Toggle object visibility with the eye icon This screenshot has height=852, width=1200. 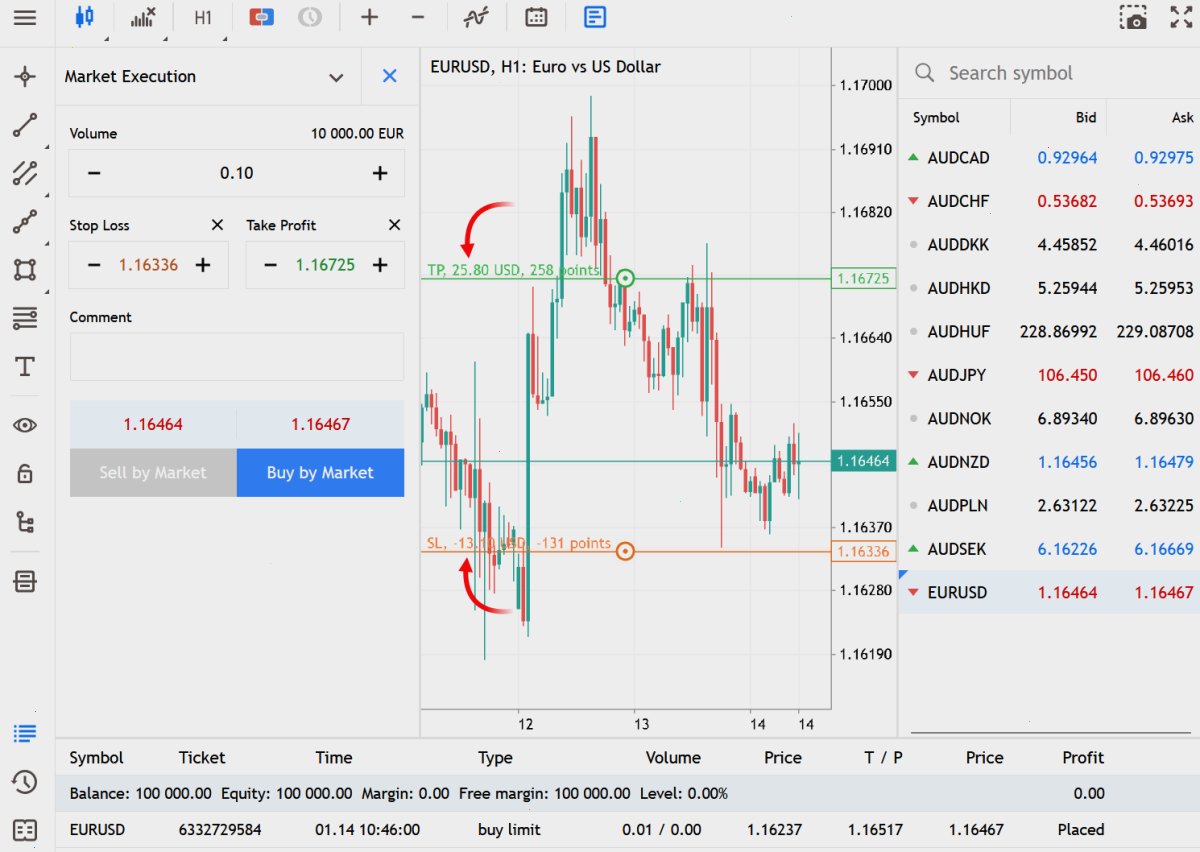point(25,425)
